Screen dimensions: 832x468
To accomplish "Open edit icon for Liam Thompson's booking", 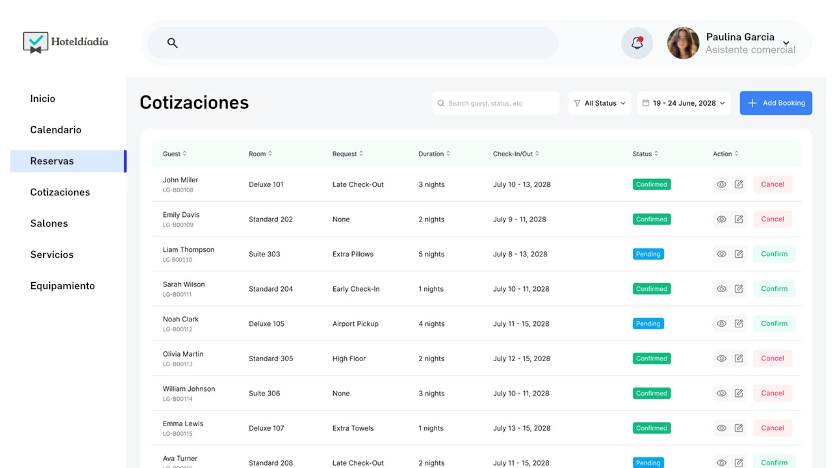I will 739,254.
